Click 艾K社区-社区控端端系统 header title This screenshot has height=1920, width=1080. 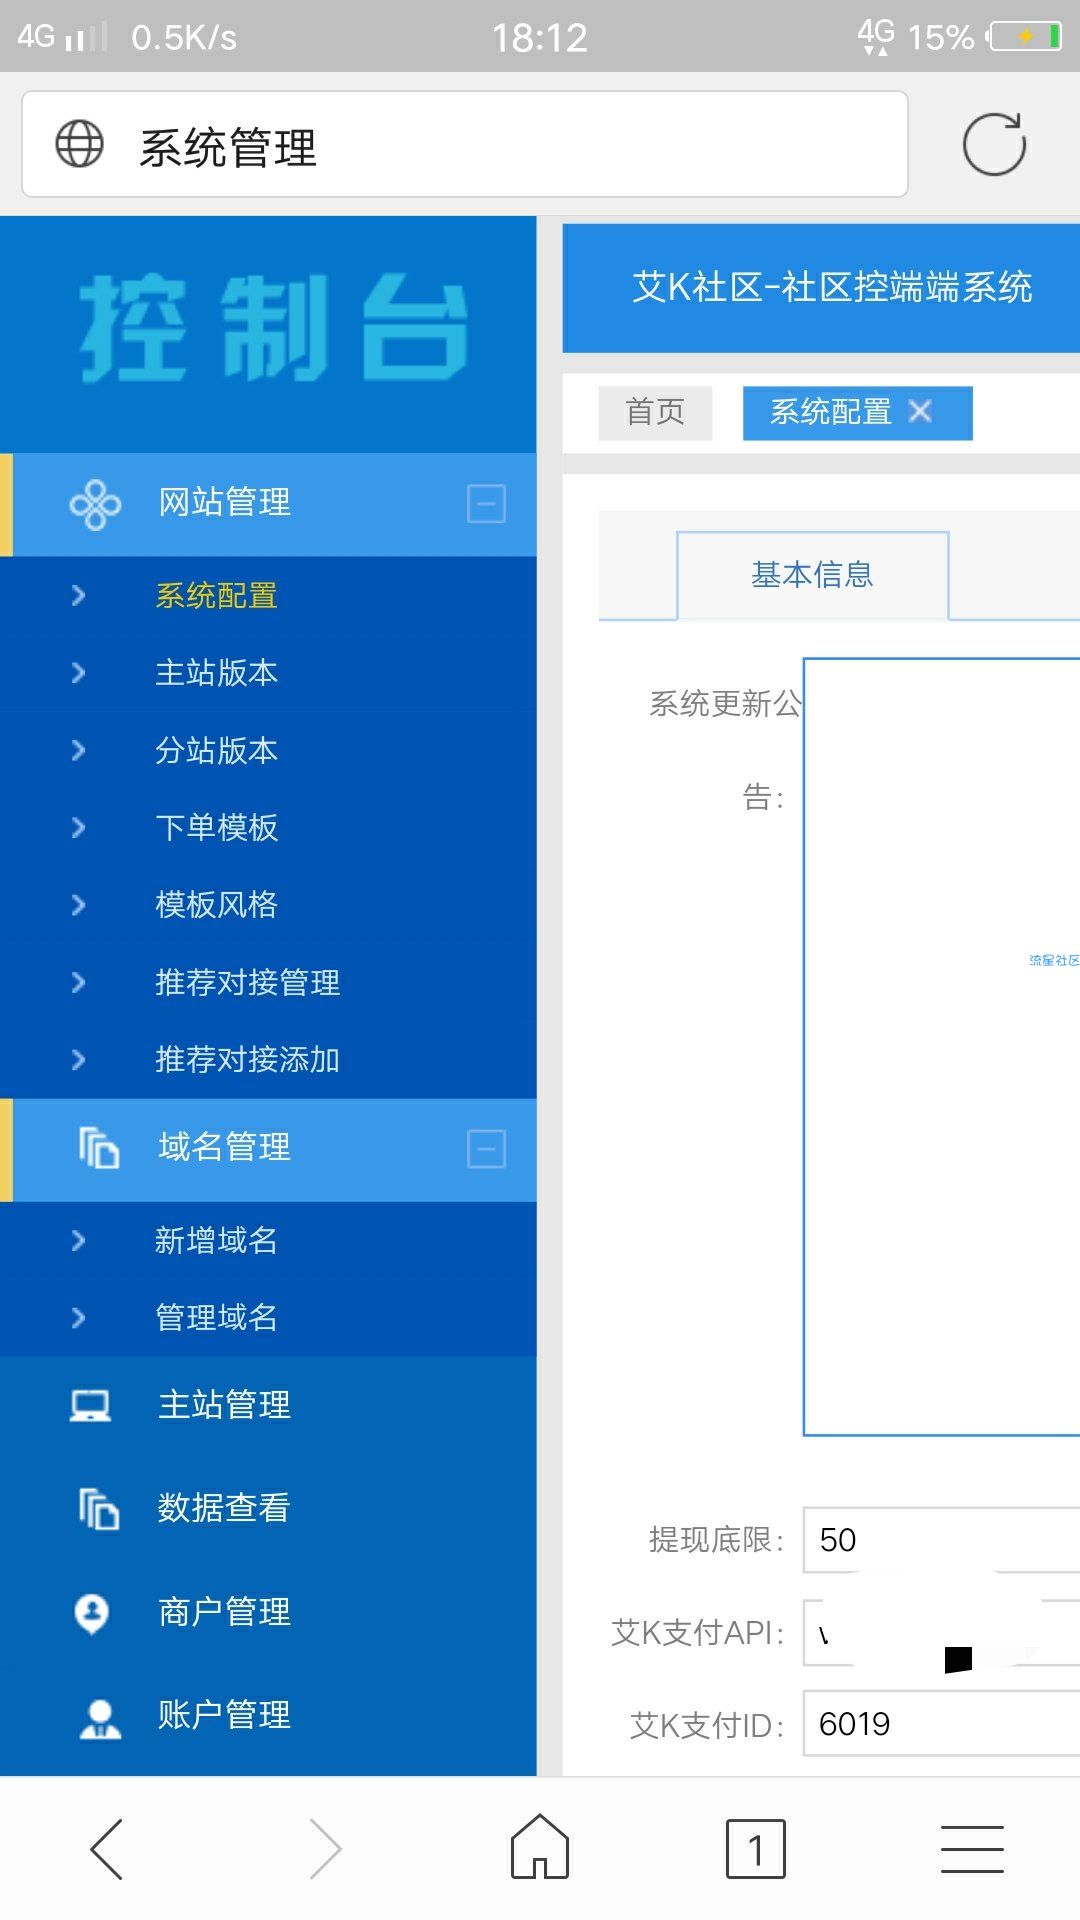[x=832, y=288]
